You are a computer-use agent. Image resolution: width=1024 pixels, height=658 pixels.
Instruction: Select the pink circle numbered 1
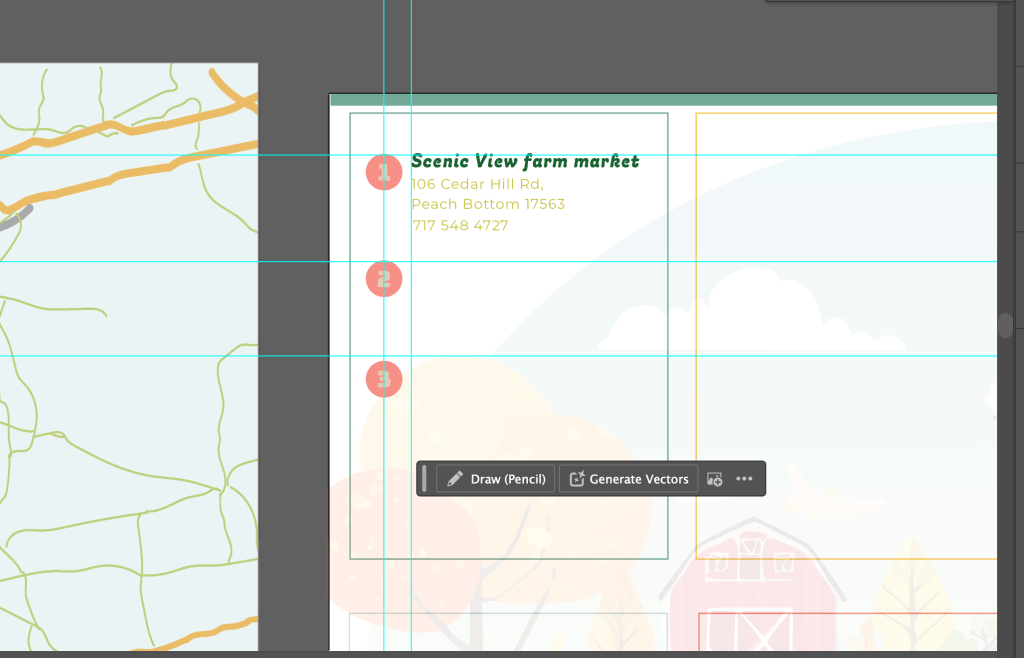[x=384, y=172]
